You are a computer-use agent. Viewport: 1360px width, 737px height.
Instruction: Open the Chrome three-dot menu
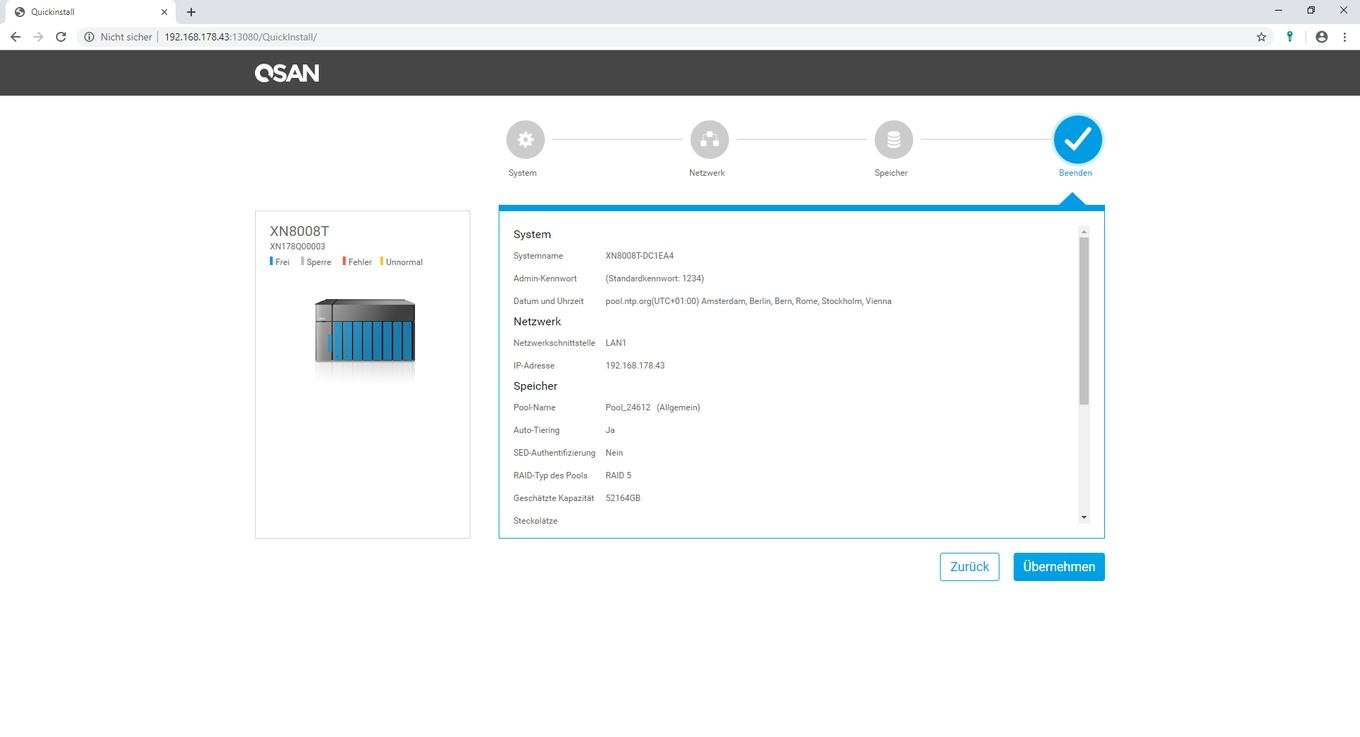pyautogui.click(x=1345, y=37)
